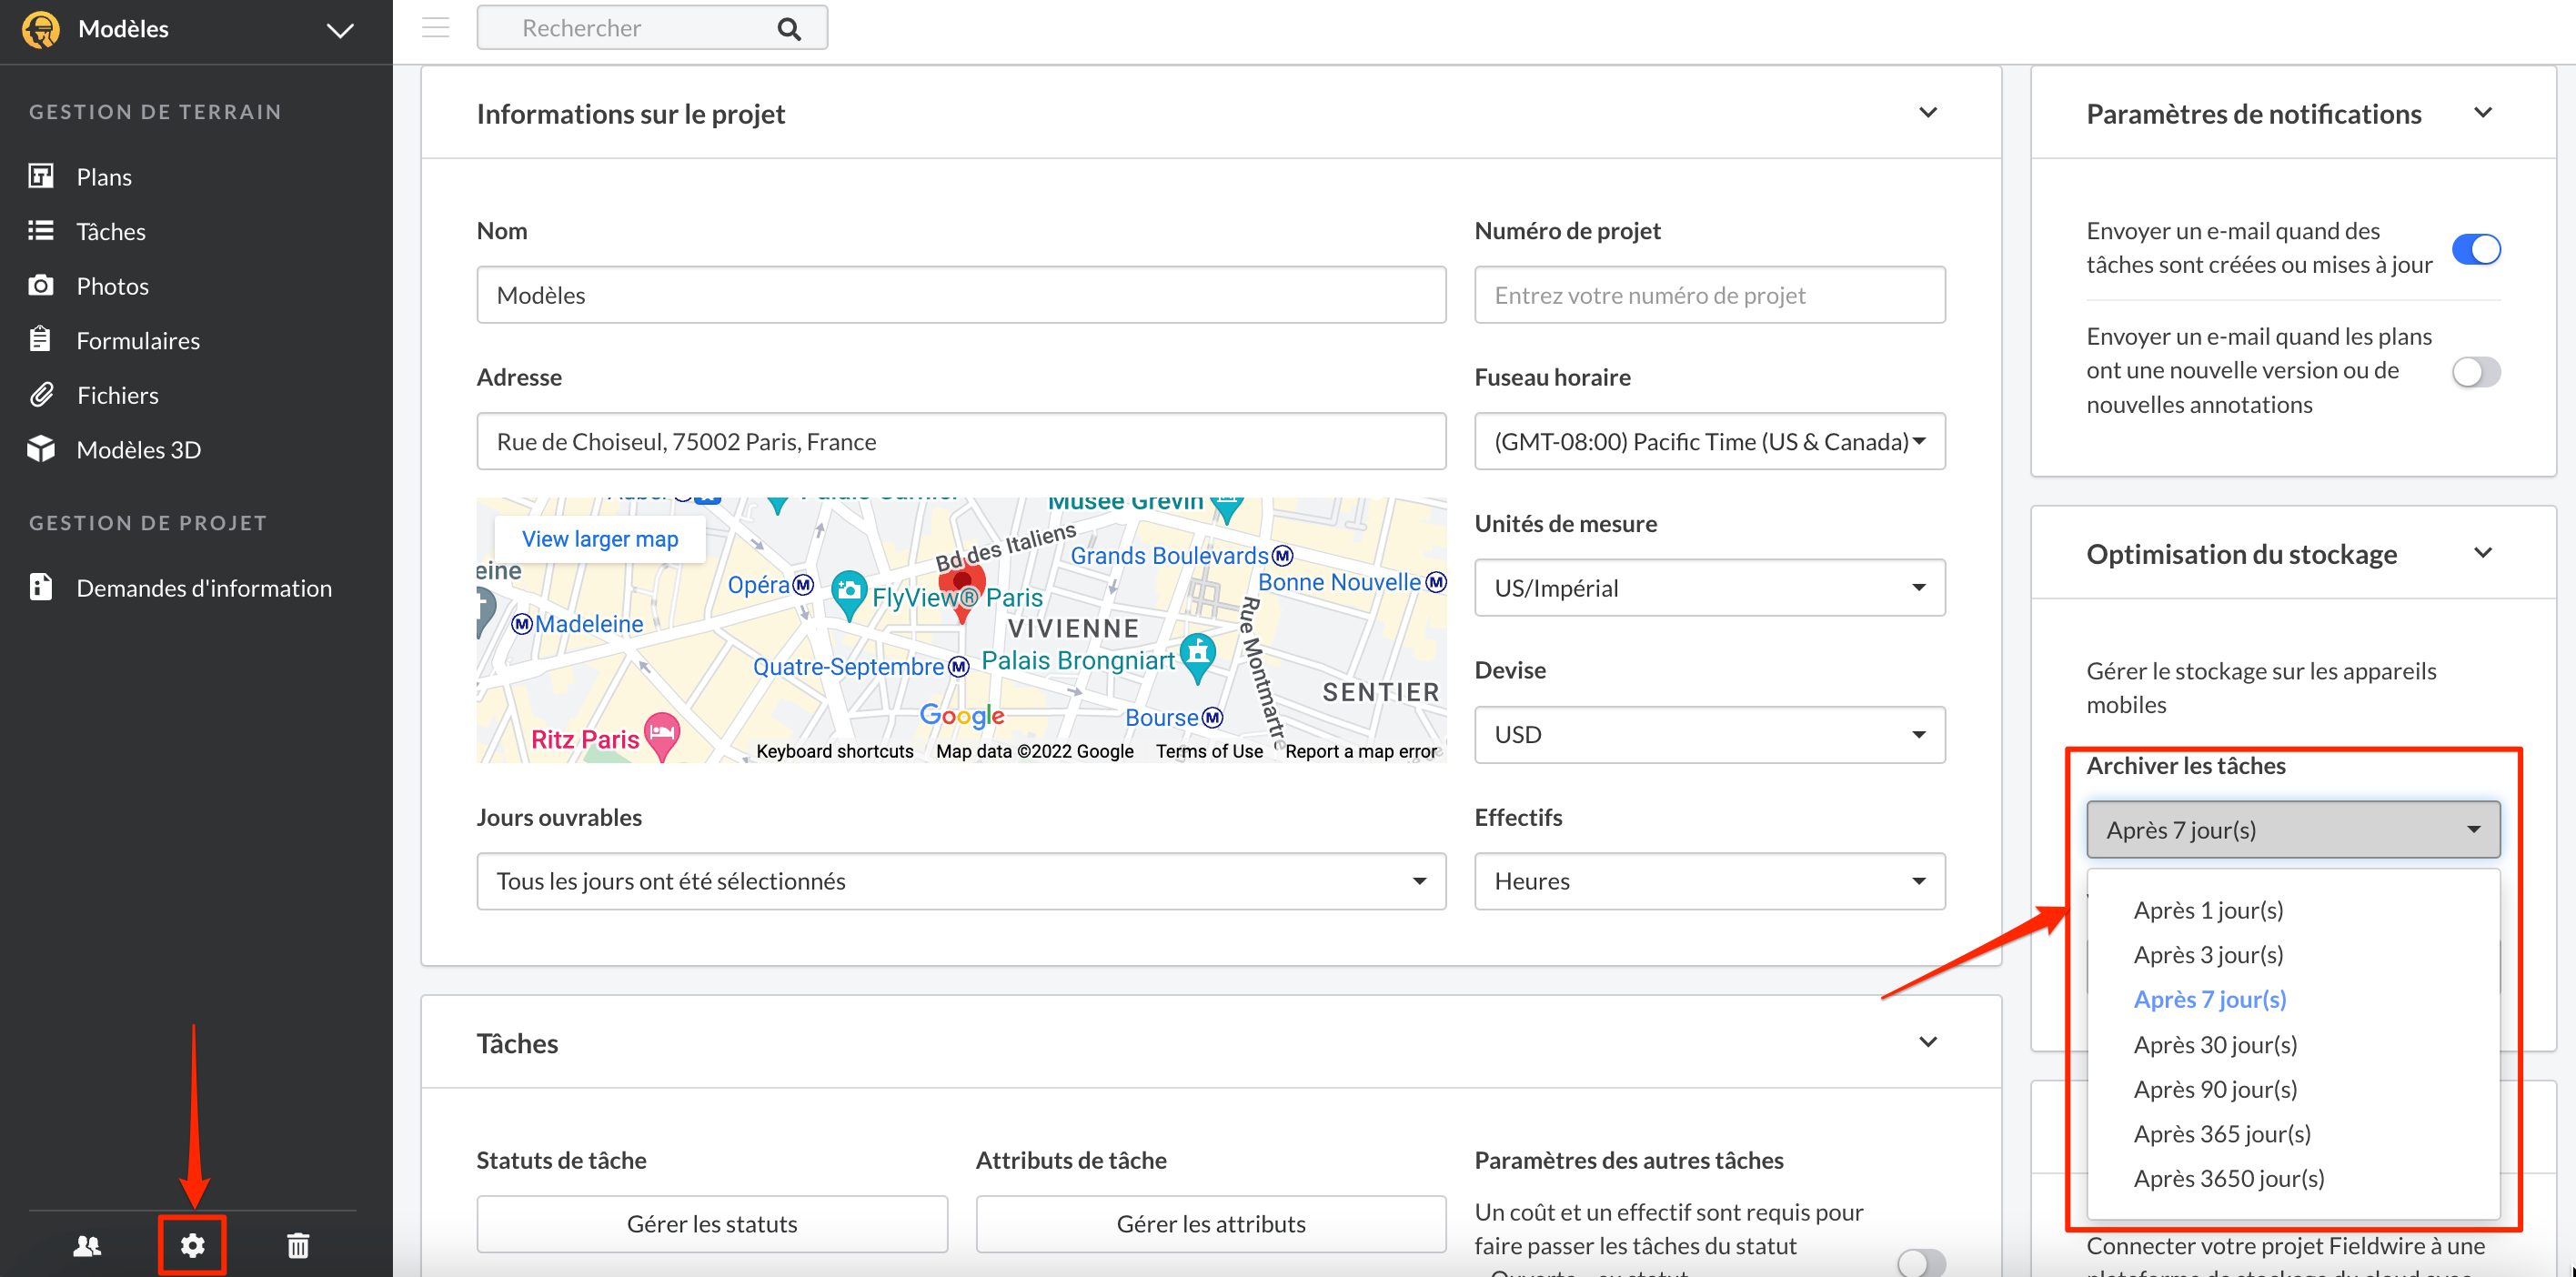Click the Numéro de projet field
This screenshot has width=2576, height=1277.
tap(1709, 295)
